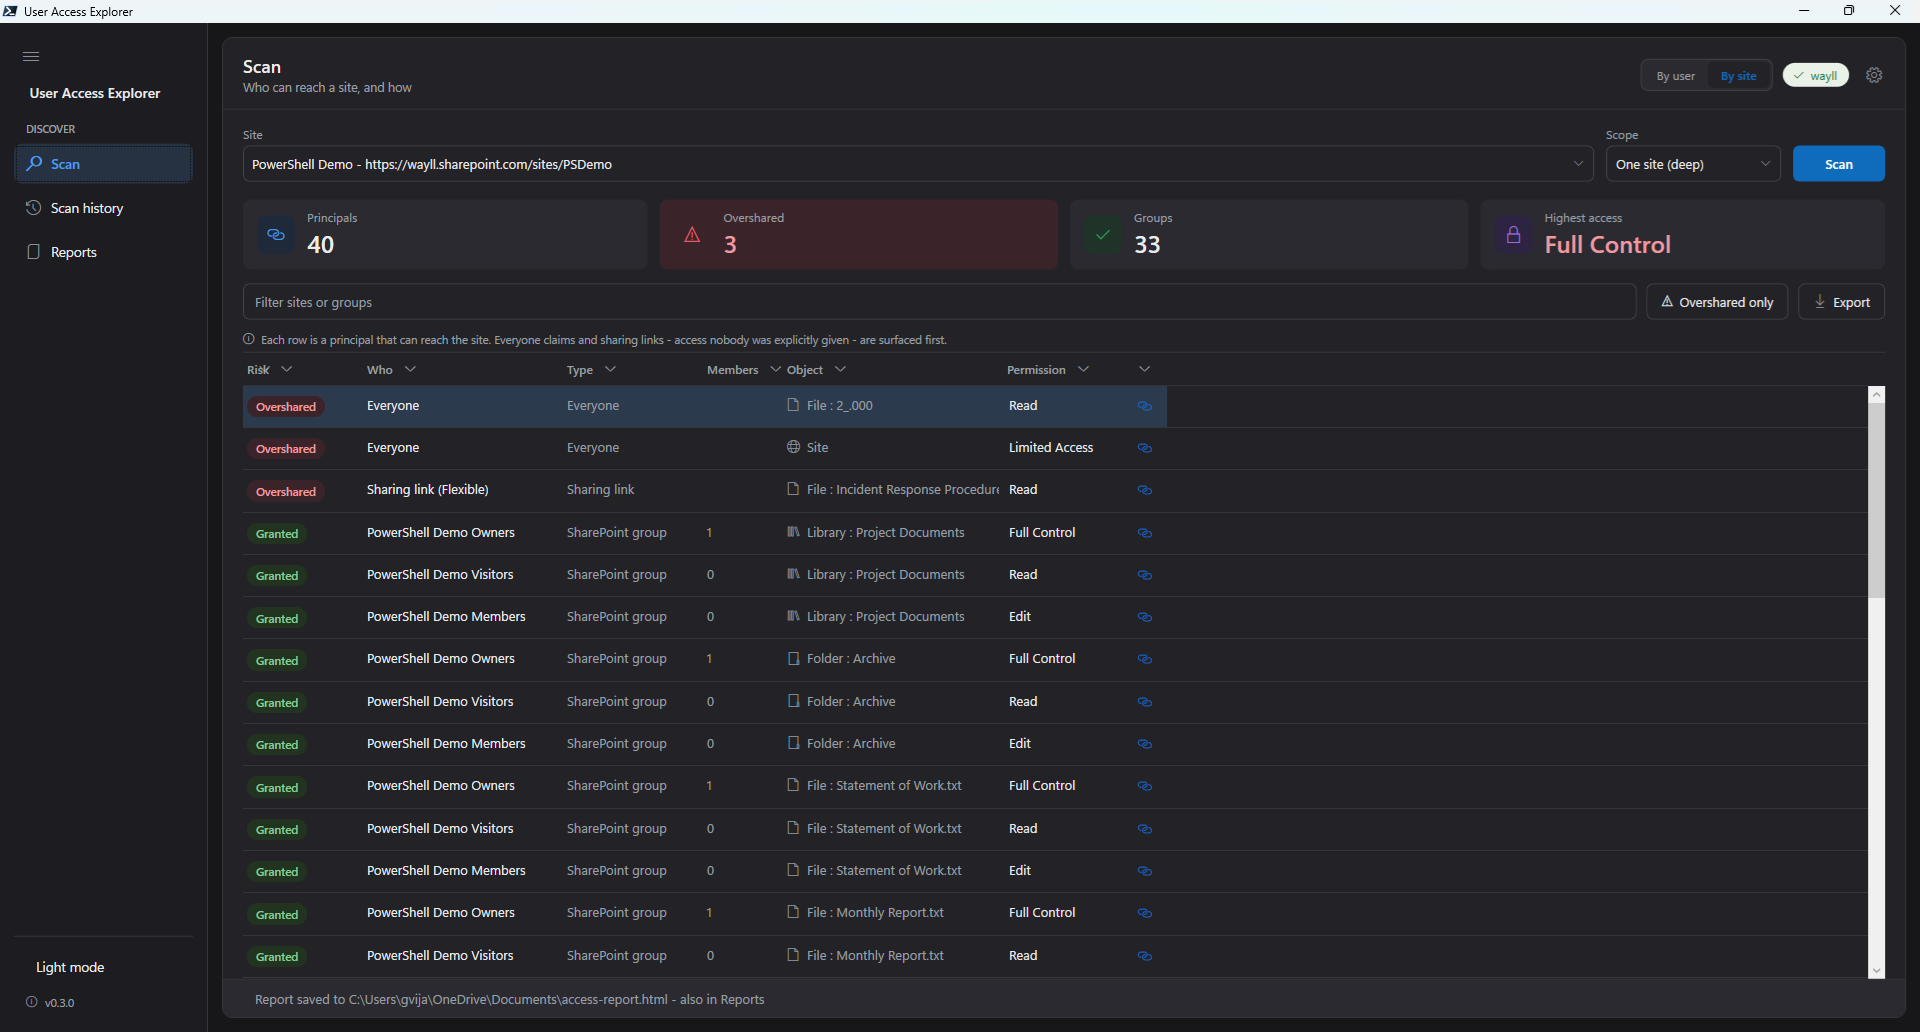Open the Type column filter chevron
The width and height of the screenshot is (1920, 1032).
[x=610, y=369]
